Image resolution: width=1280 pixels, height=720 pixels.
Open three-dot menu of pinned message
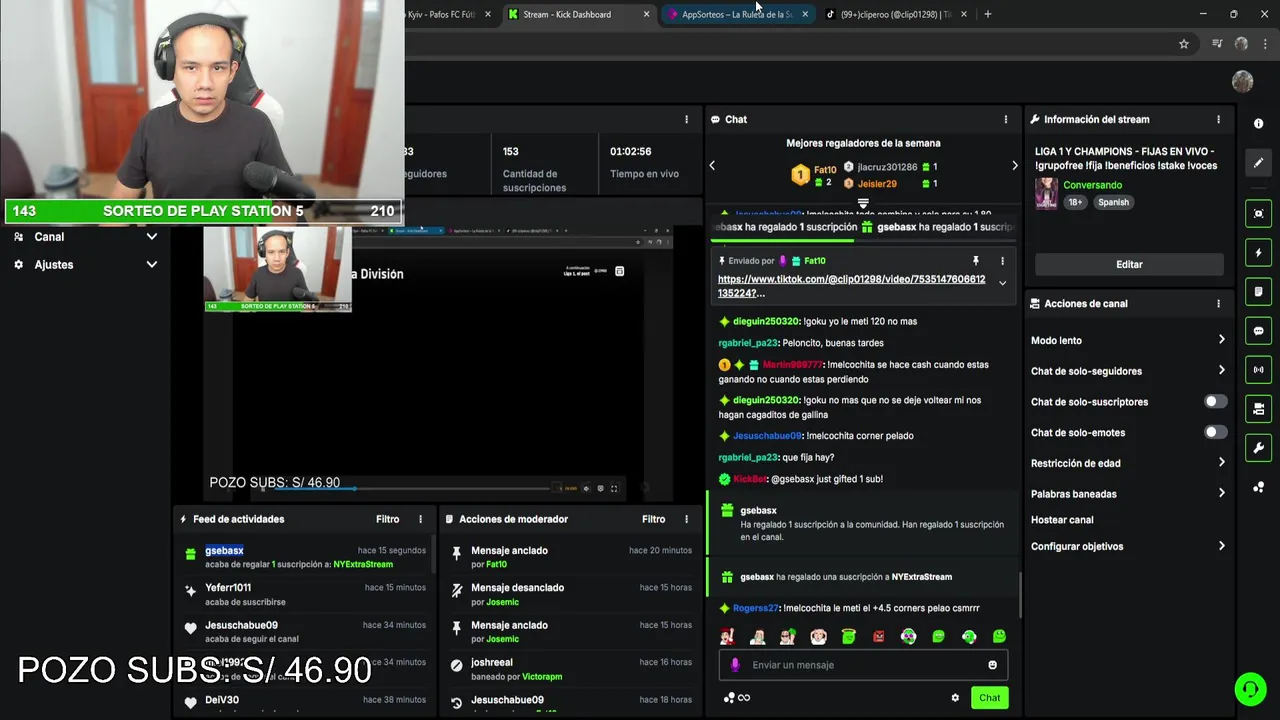(x=1002, y=261)
